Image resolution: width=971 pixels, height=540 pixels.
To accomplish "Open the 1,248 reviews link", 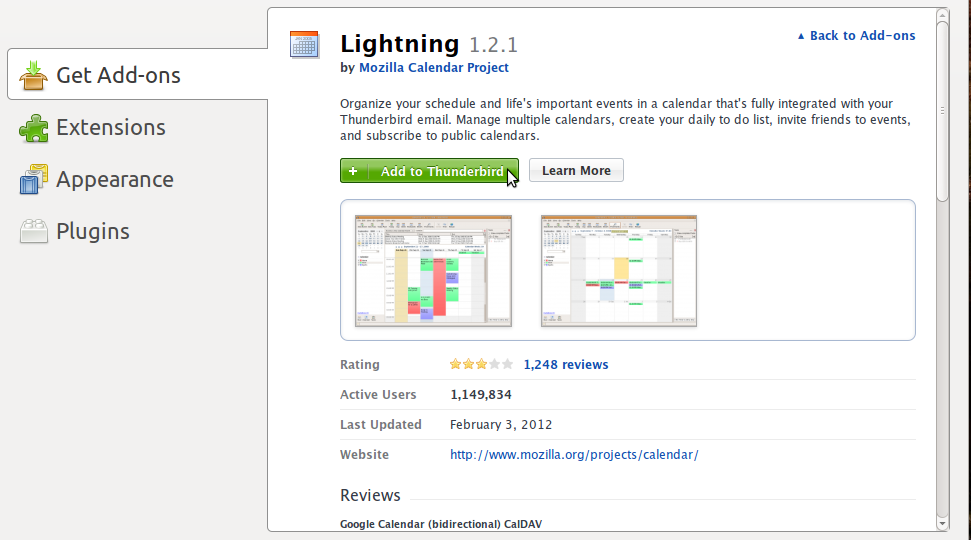I will coord(566,365).
